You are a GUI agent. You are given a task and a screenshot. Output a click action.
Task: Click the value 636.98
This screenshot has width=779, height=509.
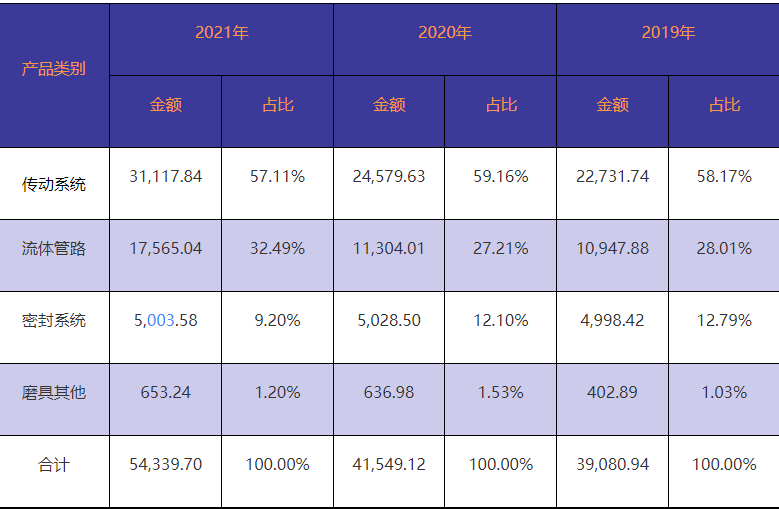(x=389, y=392)
